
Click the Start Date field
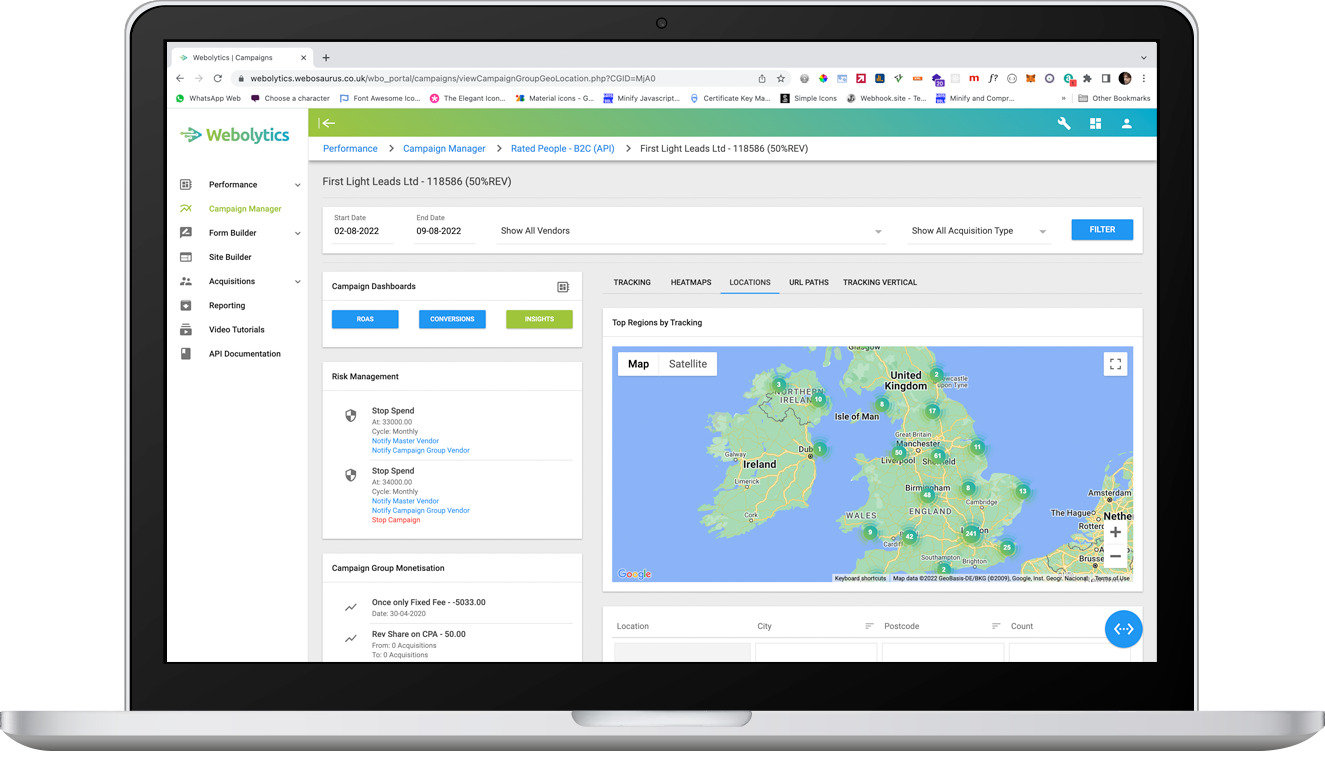coord(362,231)
